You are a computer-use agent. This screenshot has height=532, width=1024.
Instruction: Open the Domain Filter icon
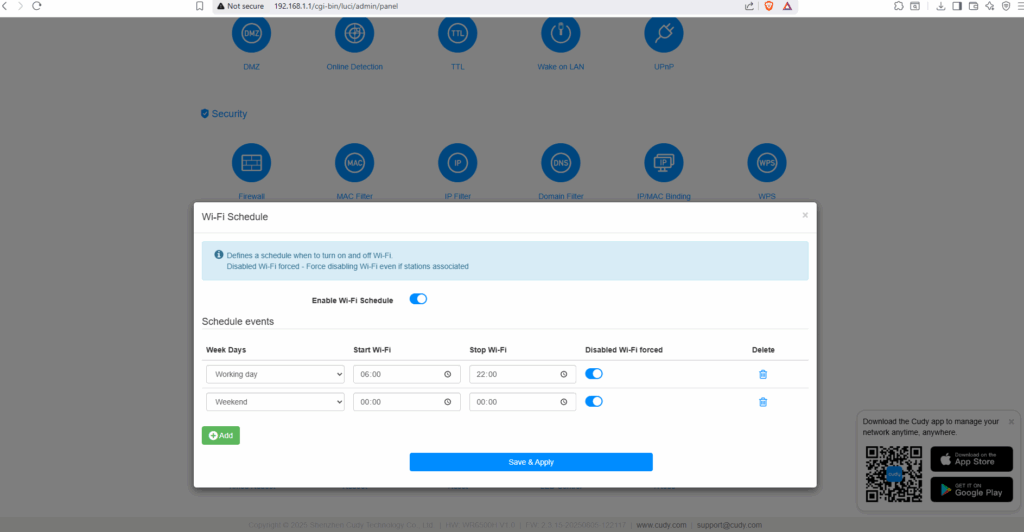pos(561,163)
